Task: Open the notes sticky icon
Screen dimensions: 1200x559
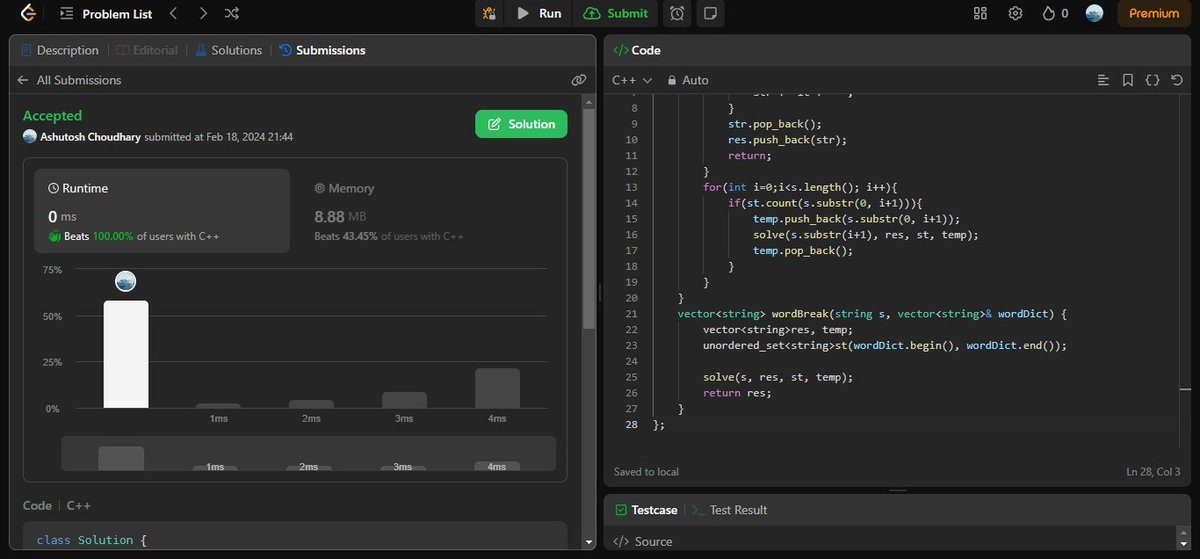Action: tap(710, 14)
